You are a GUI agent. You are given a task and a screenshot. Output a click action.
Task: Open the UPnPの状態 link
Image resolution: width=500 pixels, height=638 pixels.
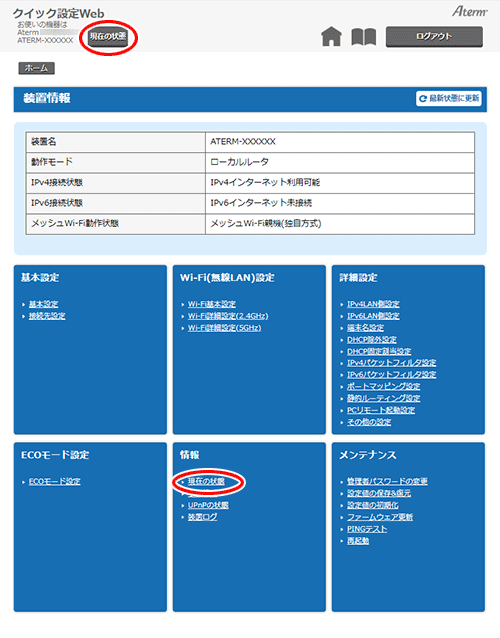(x=208, y=505)
